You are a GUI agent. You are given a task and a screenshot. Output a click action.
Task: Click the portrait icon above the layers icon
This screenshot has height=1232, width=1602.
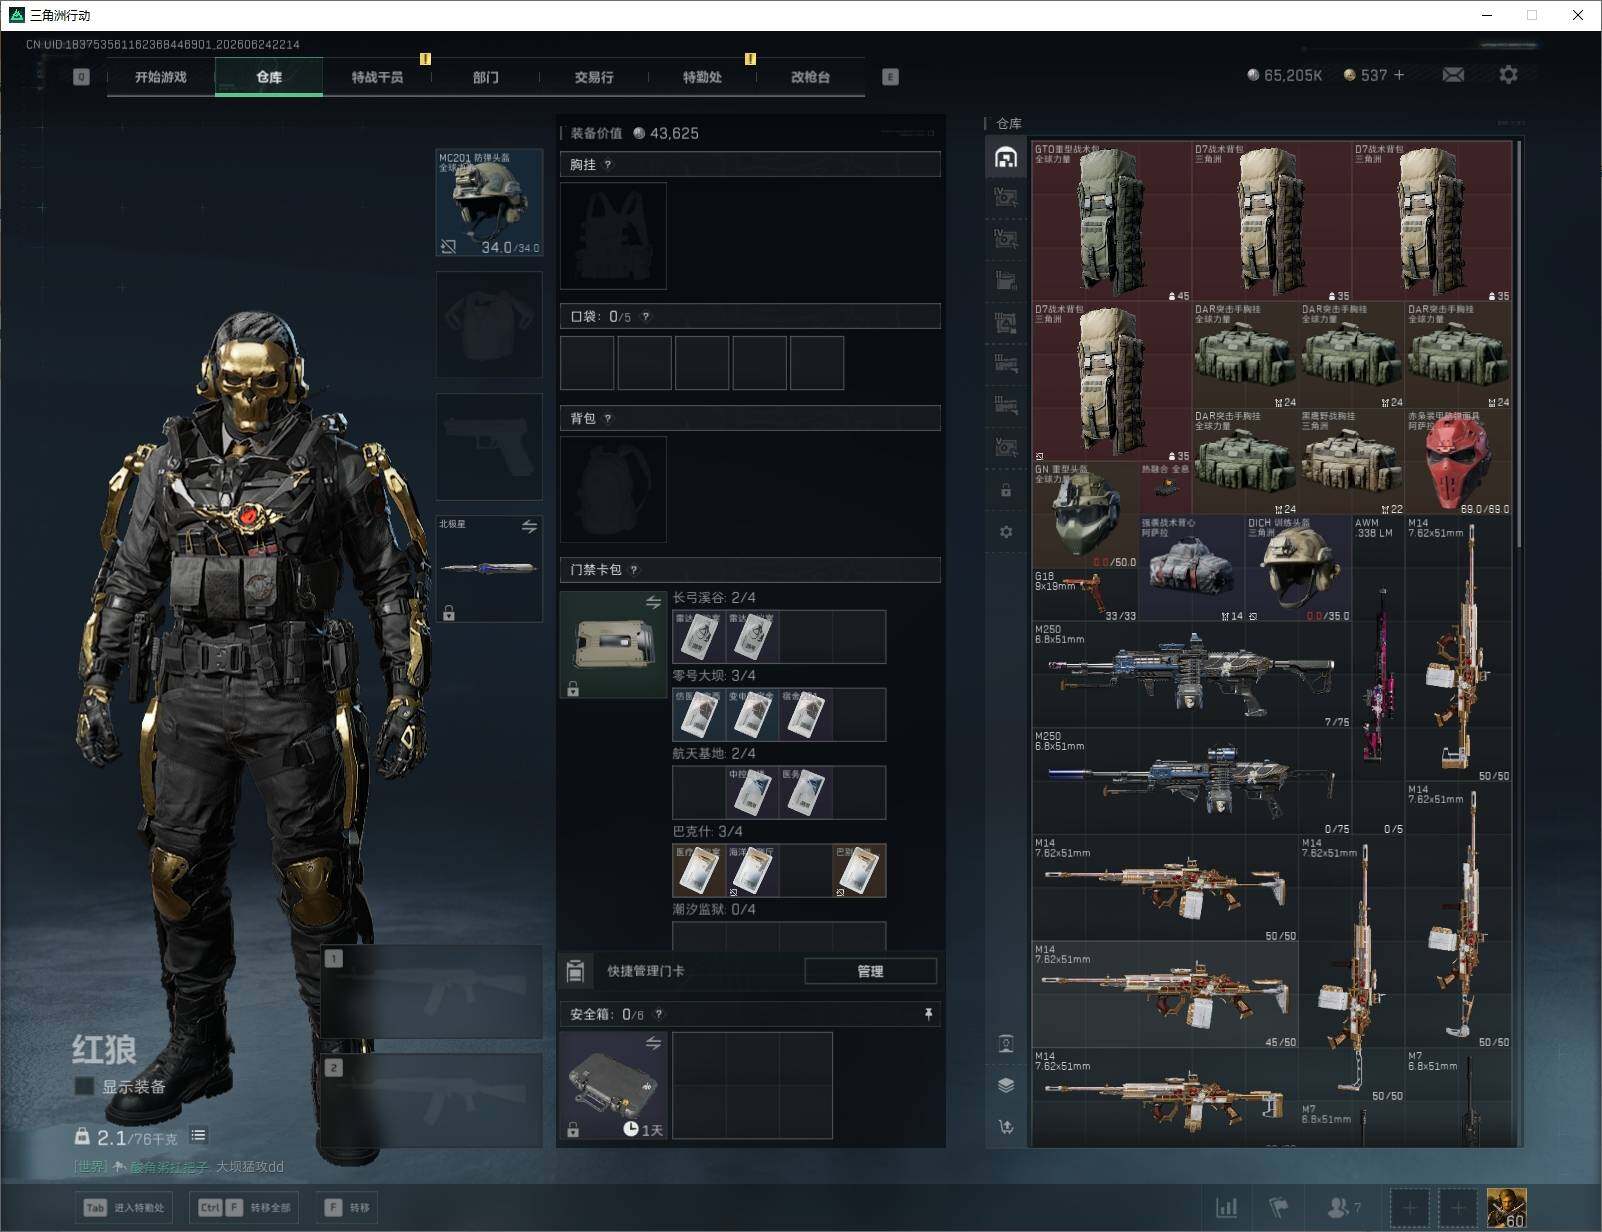point(1006,1044)
